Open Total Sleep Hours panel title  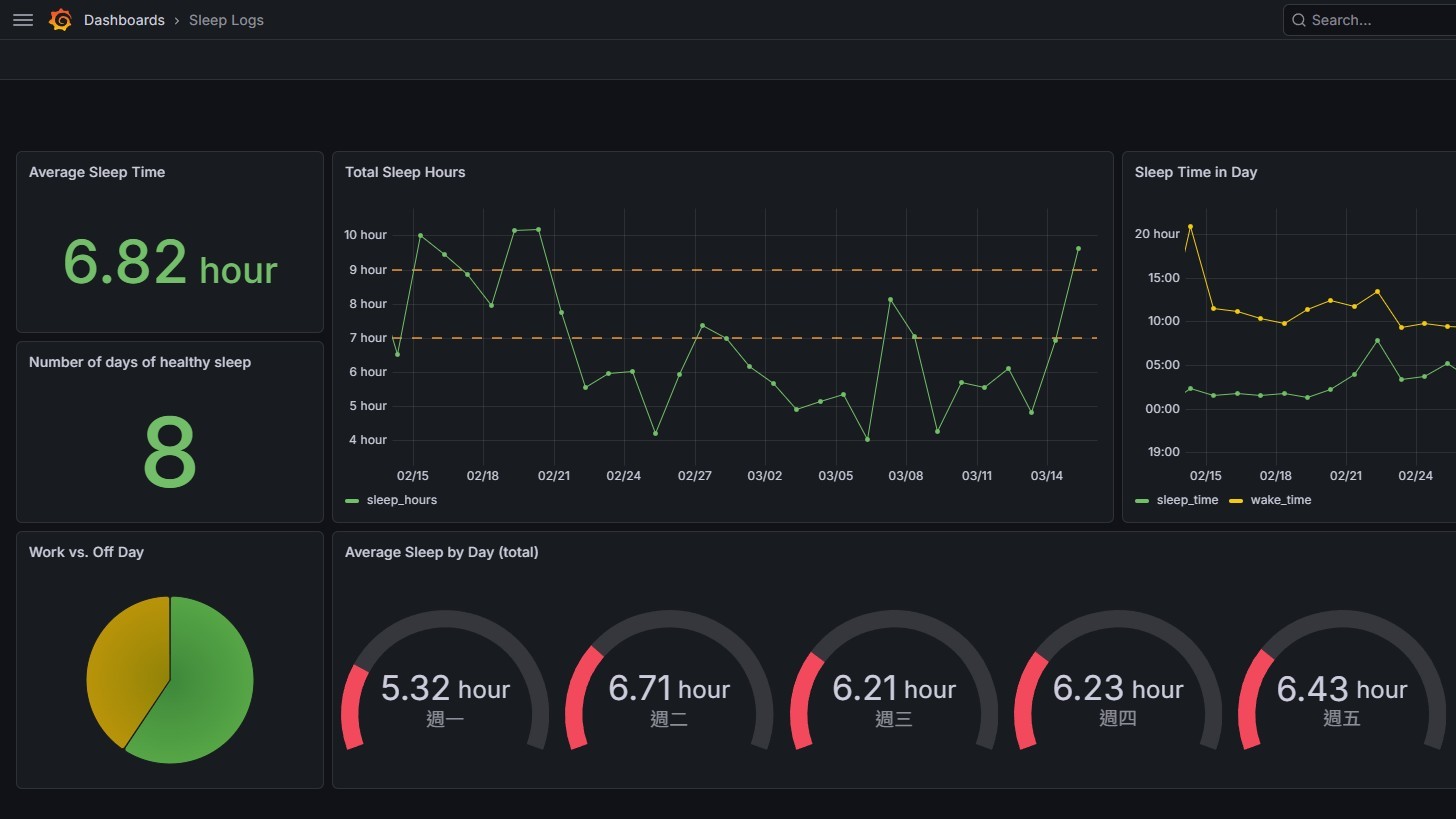pos(405,172)
